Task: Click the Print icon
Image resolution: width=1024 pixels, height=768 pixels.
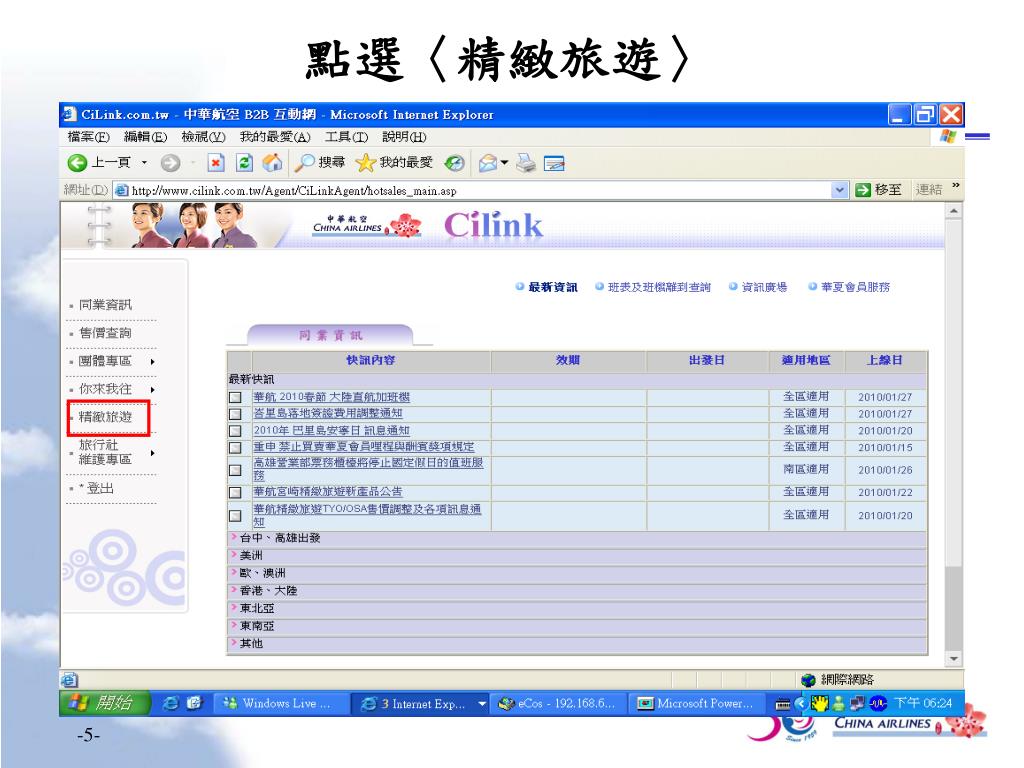Action: click(x=526, y=163)
